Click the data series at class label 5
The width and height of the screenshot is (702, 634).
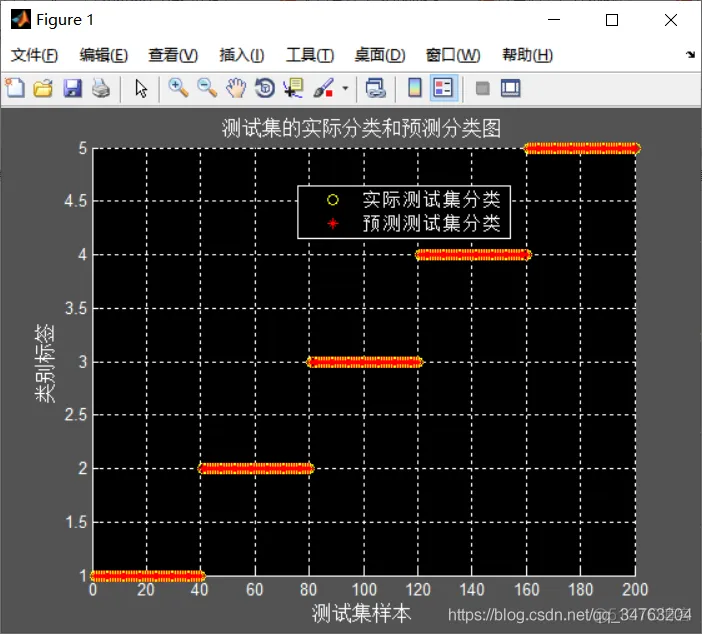582,148
